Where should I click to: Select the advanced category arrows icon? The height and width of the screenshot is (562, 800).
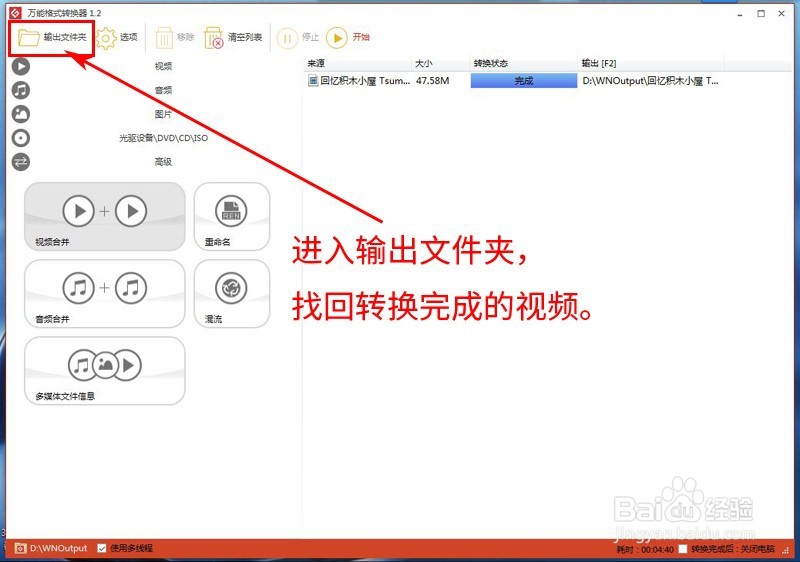click(21, 162)
